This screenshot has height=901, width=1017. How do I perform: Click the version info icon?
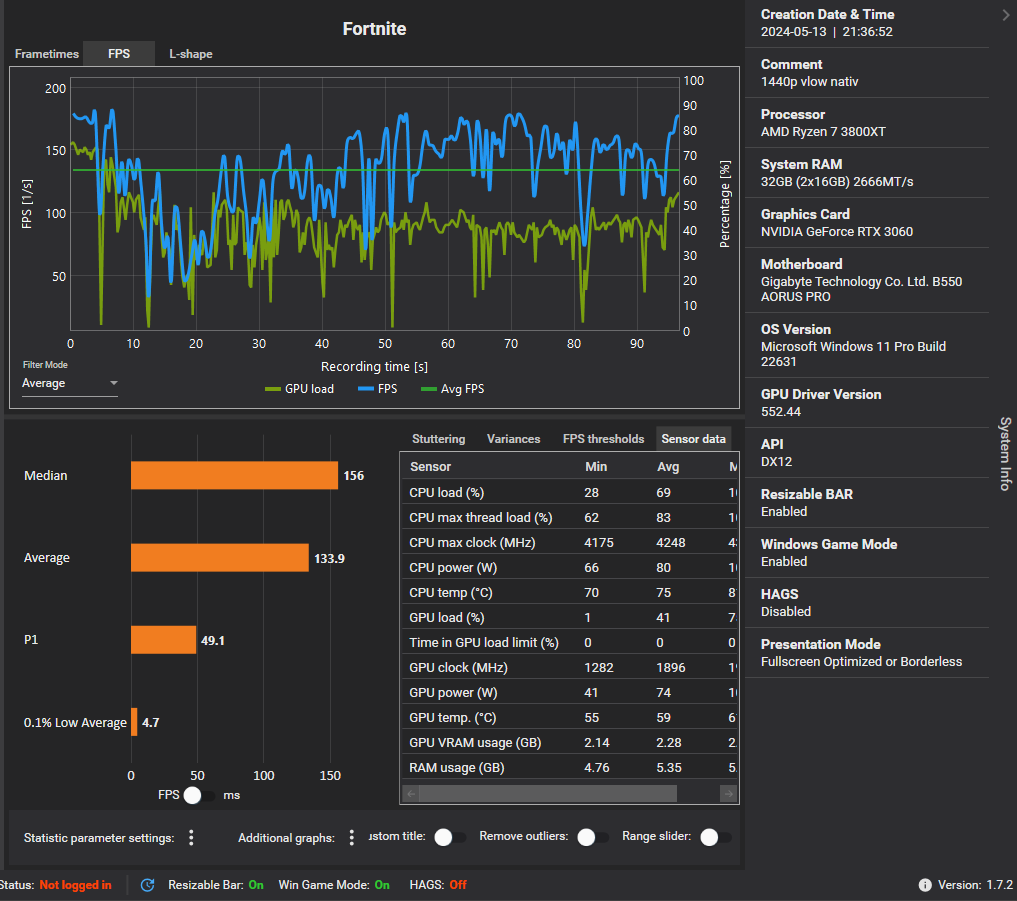point(925,885)
